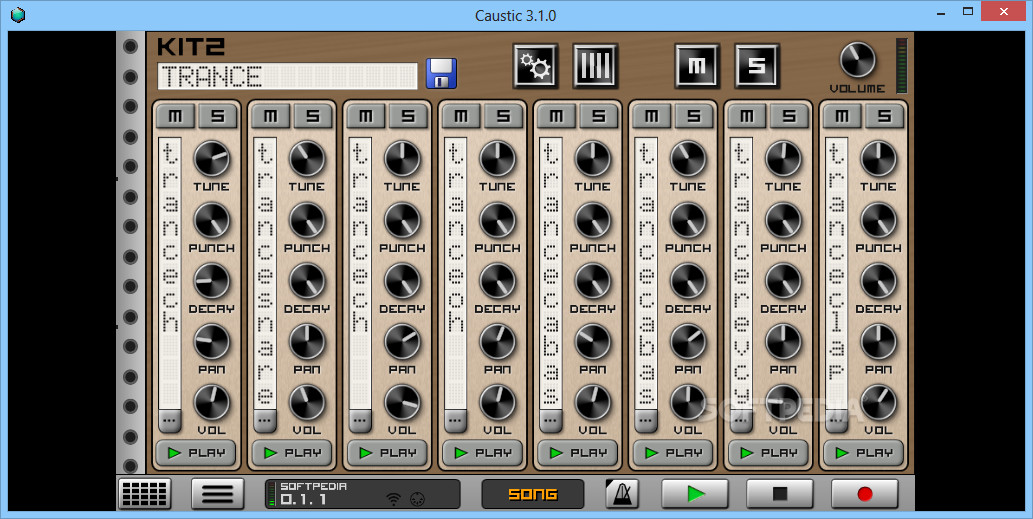Start recording with the red record button
This screenshot has height=519, width=1033.
[864, 493]
